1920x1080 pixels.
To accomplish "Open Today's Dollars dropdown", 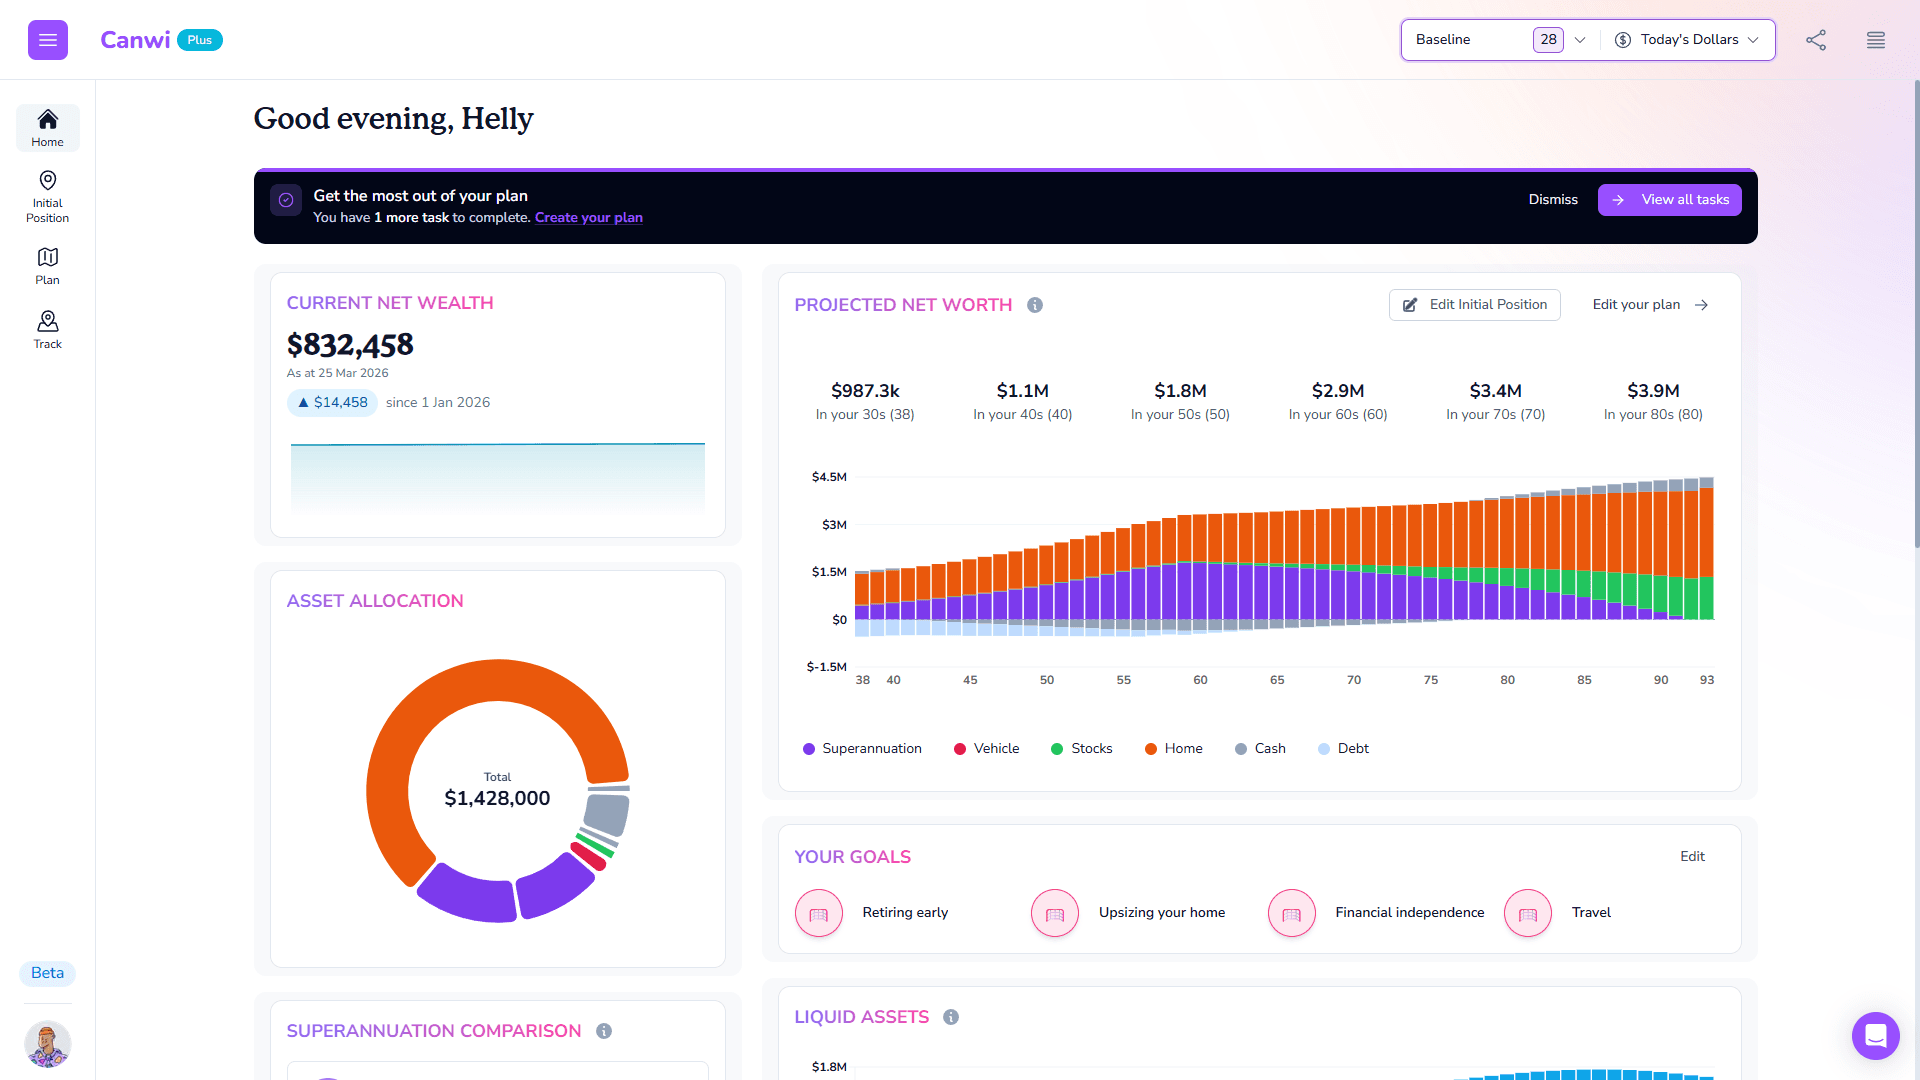I will click(x=1688, y=40).
